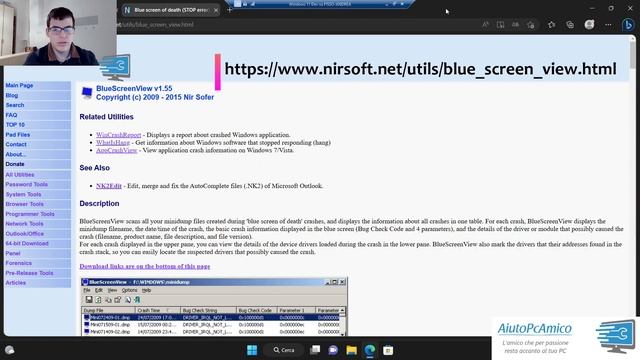The width and height of the screenshot is (640, 360).
Task: Open the weather widget icon on the taskbar
Action: (x=9, y=350)
